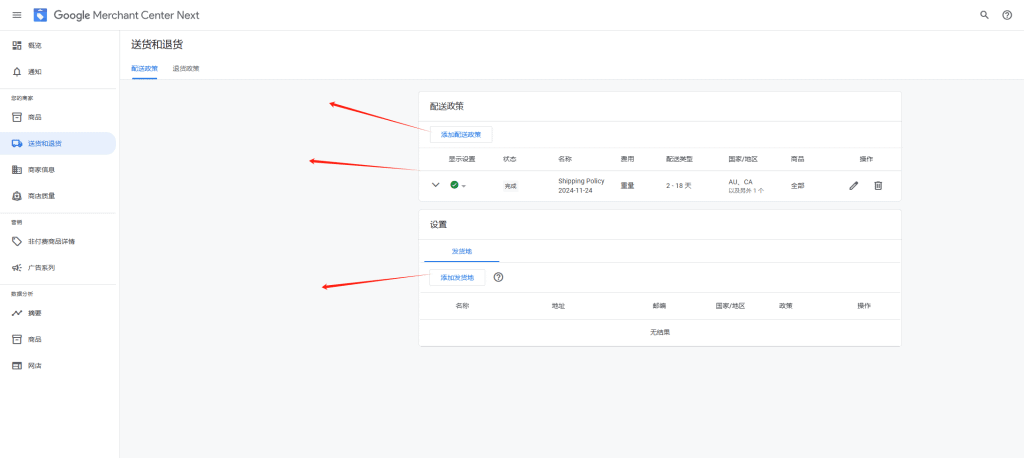The image size is (1024, 458).
Task: Switch to the 配送政策 tab
Action: pos(144,68)
